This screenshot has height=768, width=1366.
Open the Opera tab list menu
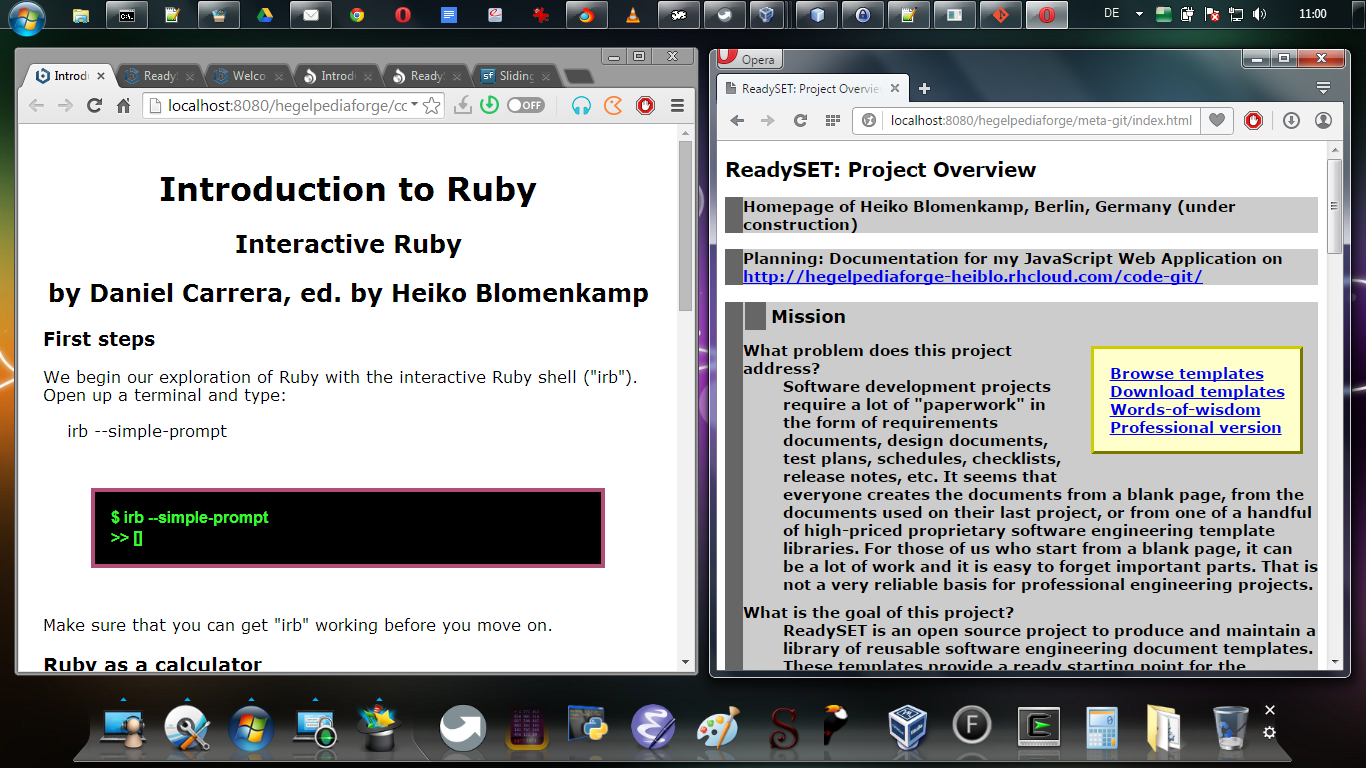1323,88
